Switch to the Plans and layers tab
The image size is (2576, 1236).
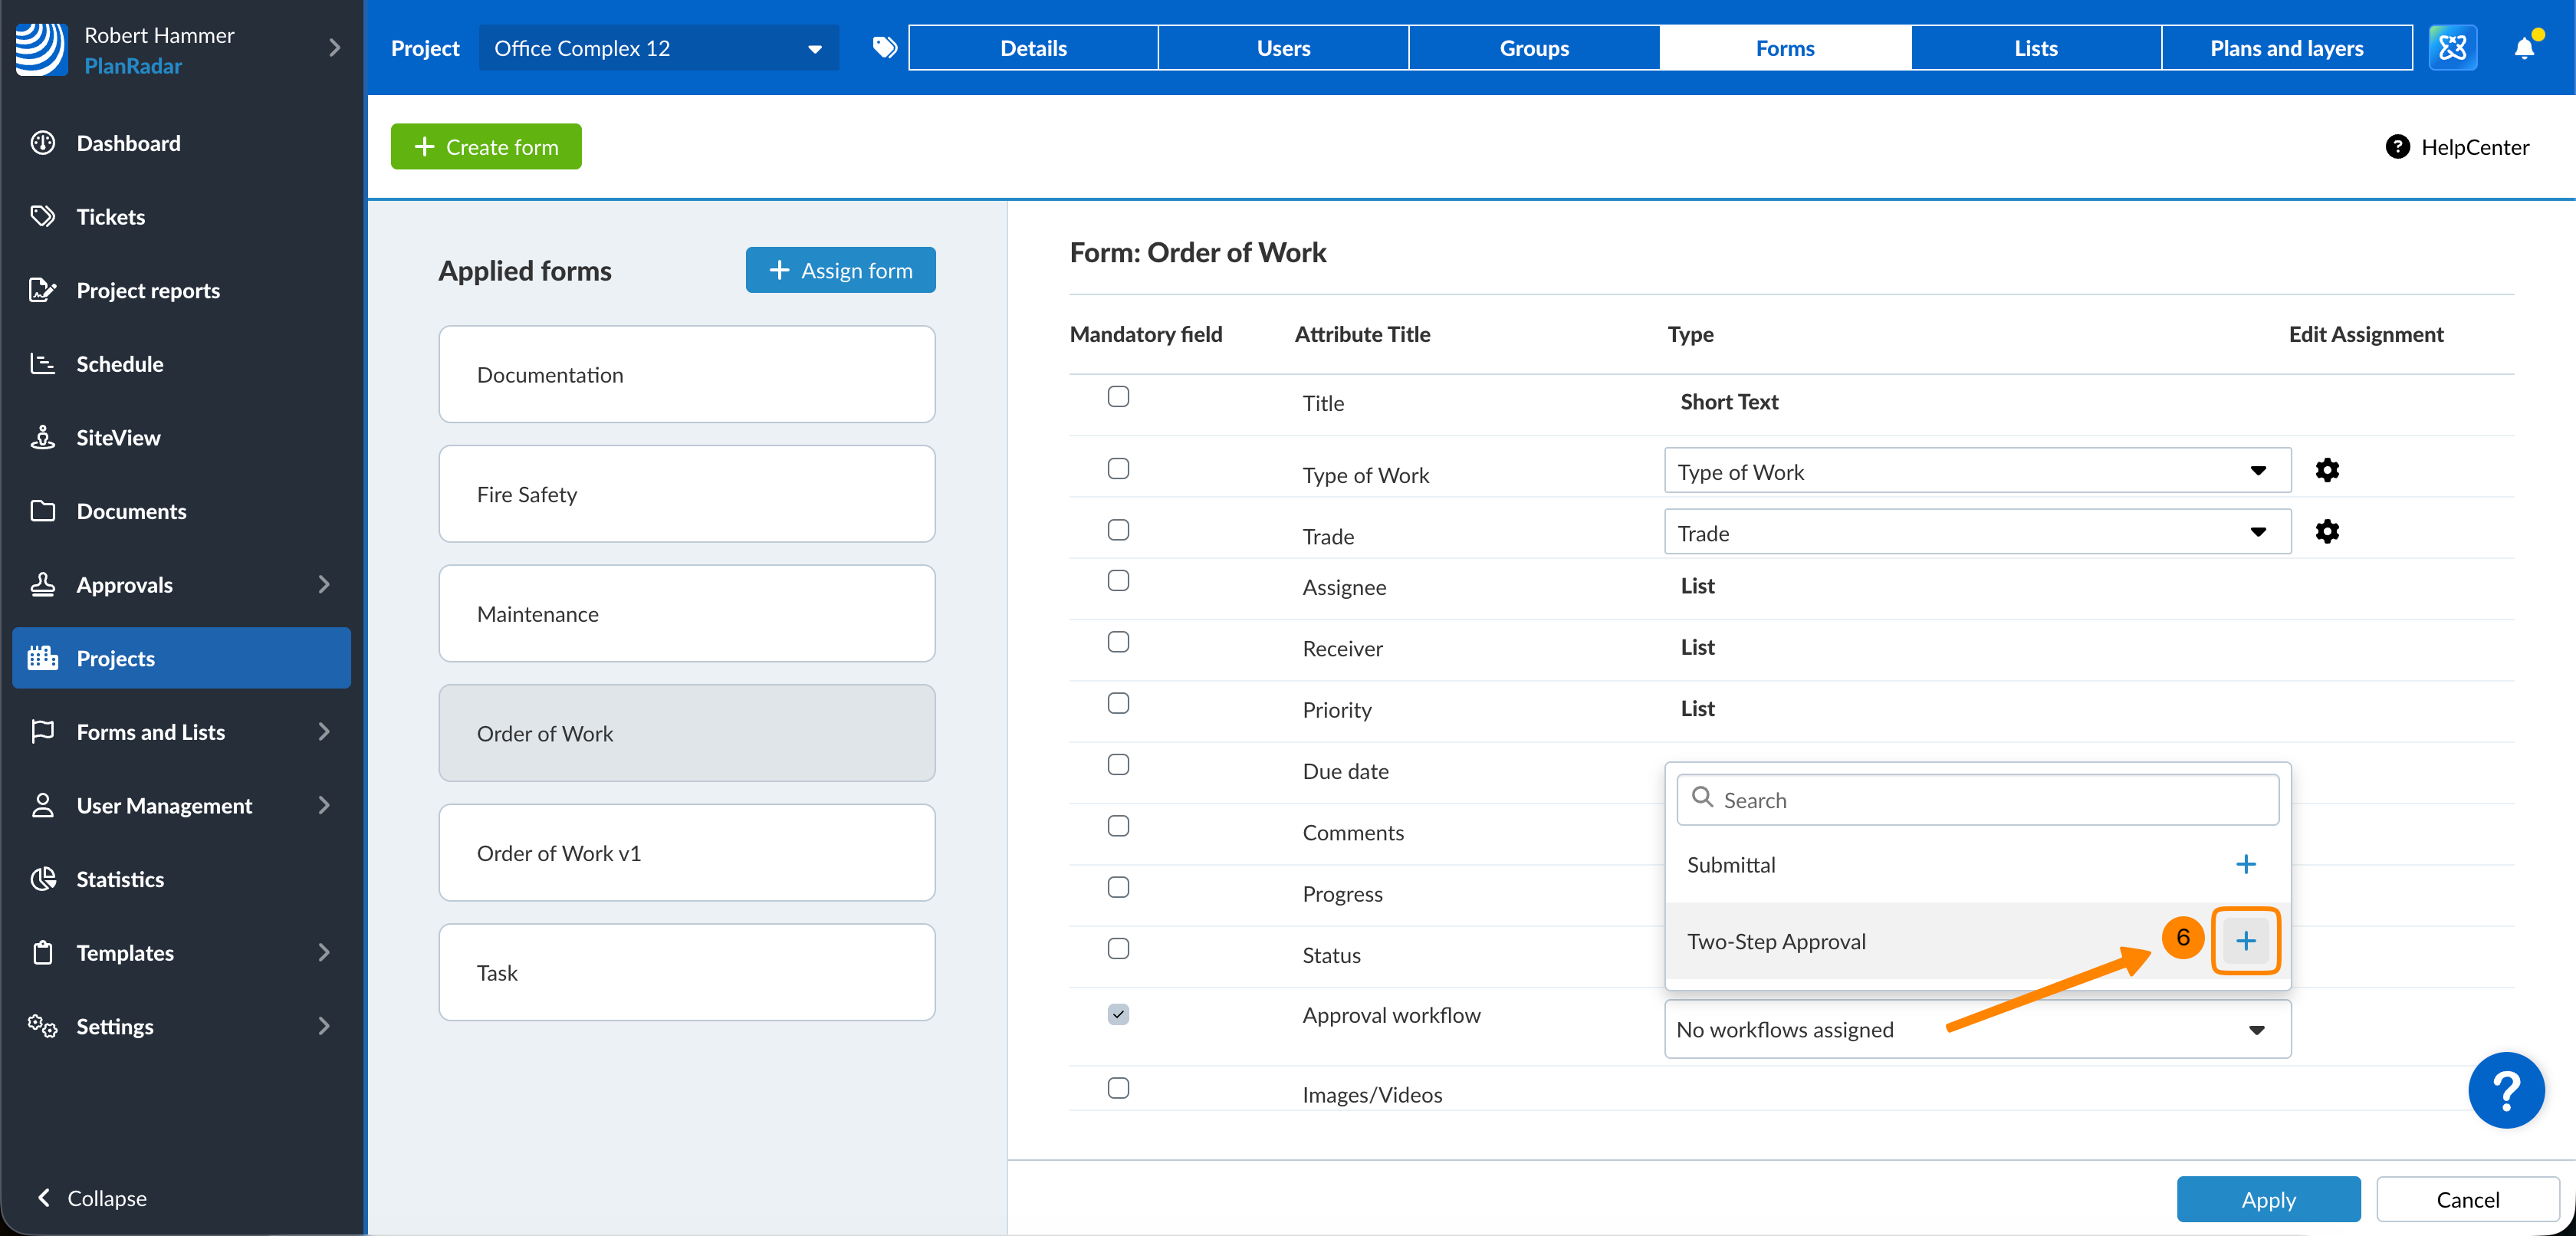coord(2286,48)
